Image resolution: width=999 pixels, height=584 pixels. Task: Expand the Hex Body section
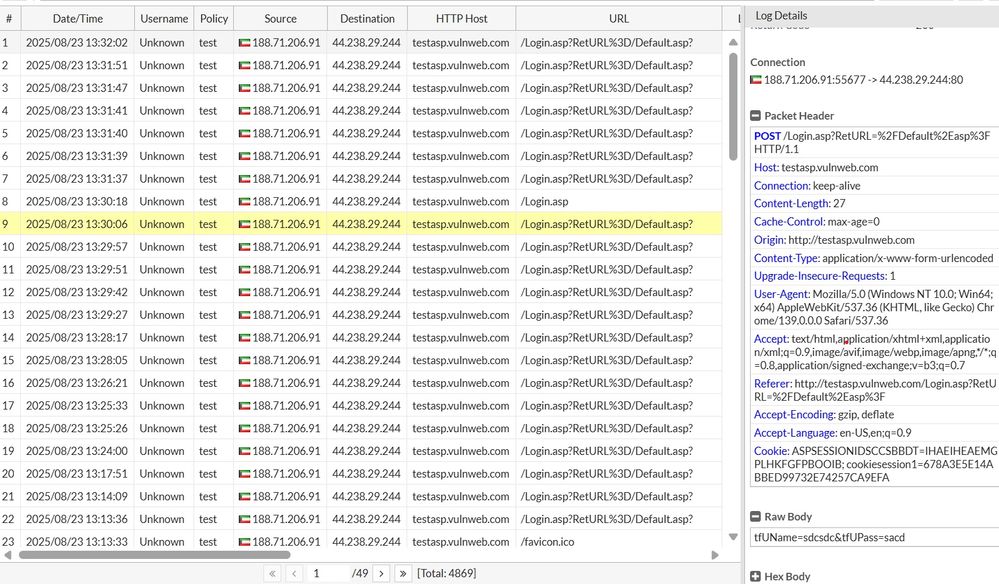755,576
